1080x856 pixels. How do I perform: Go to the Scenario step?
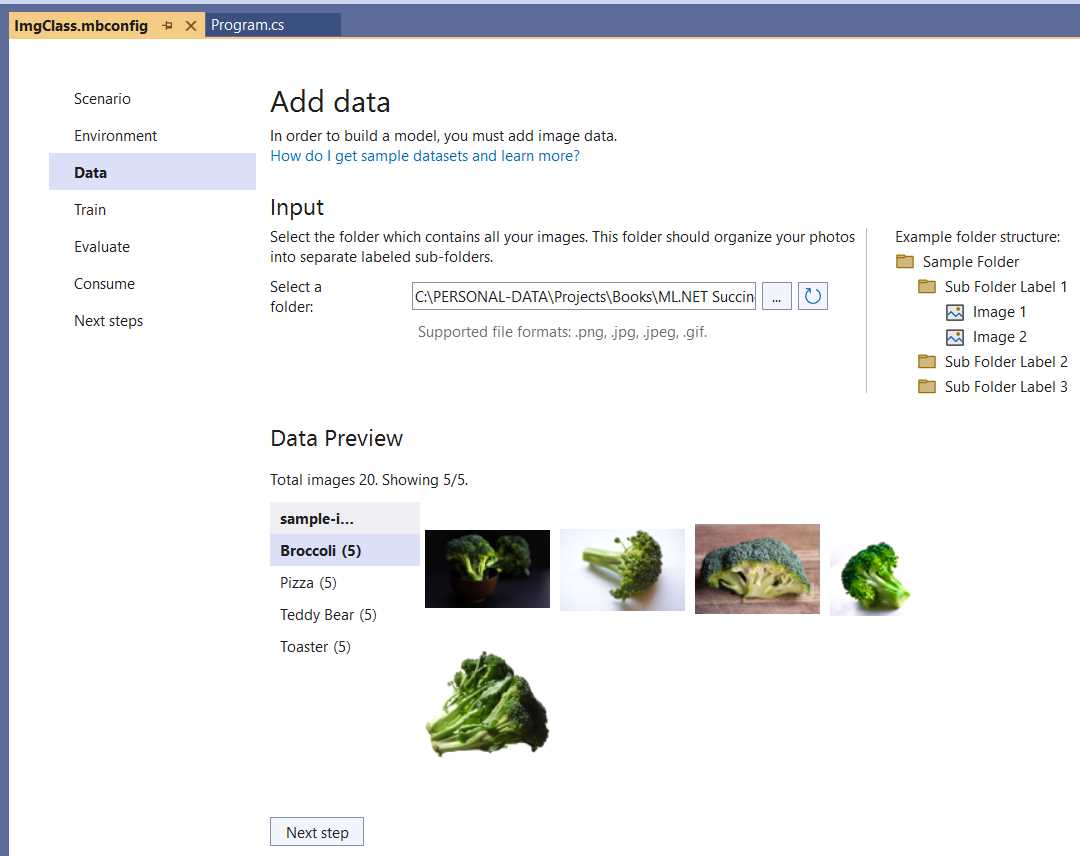tap(102, 98)
